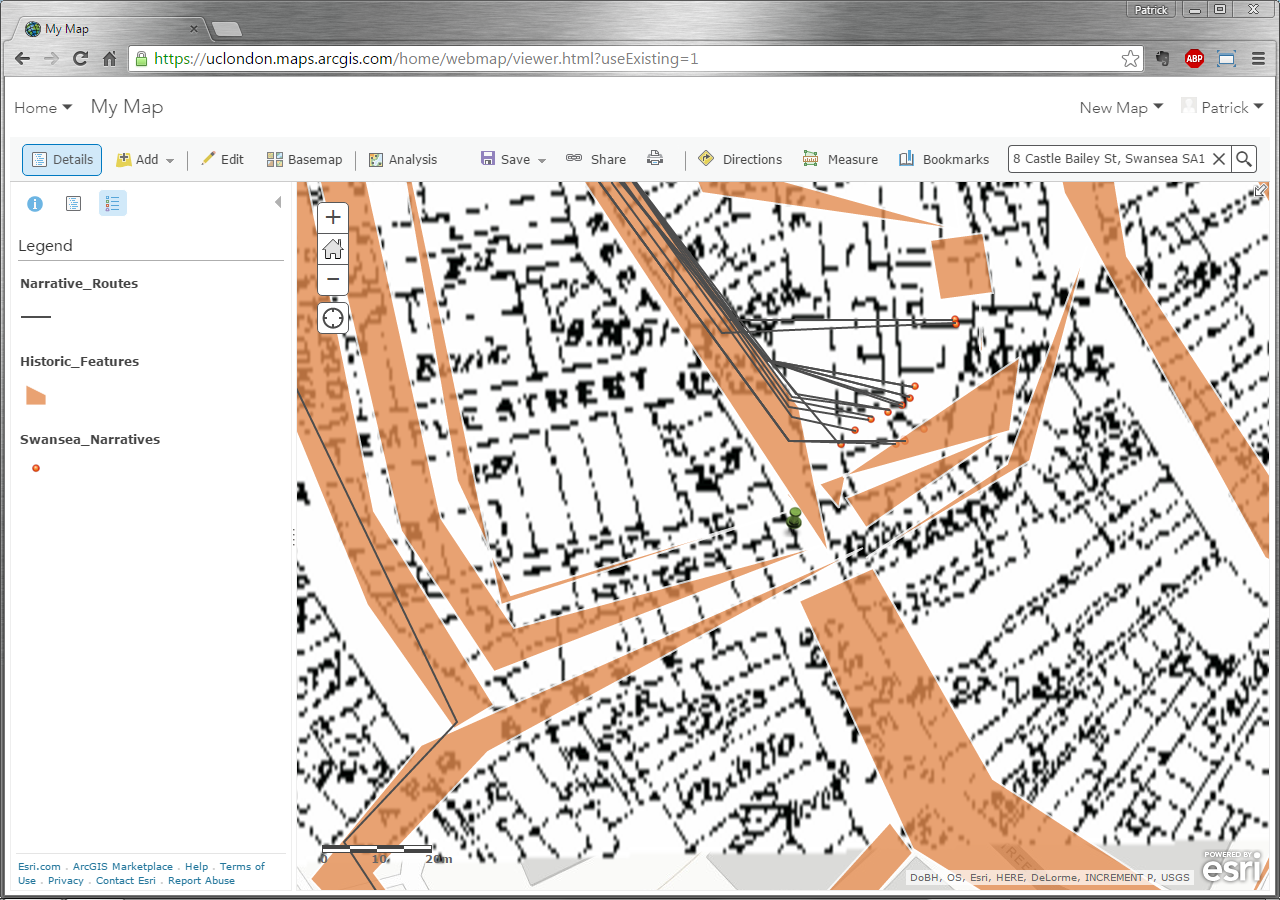Click the Find my location button
Viewport: 1280px width, 900px height.
tap(333, 319)
